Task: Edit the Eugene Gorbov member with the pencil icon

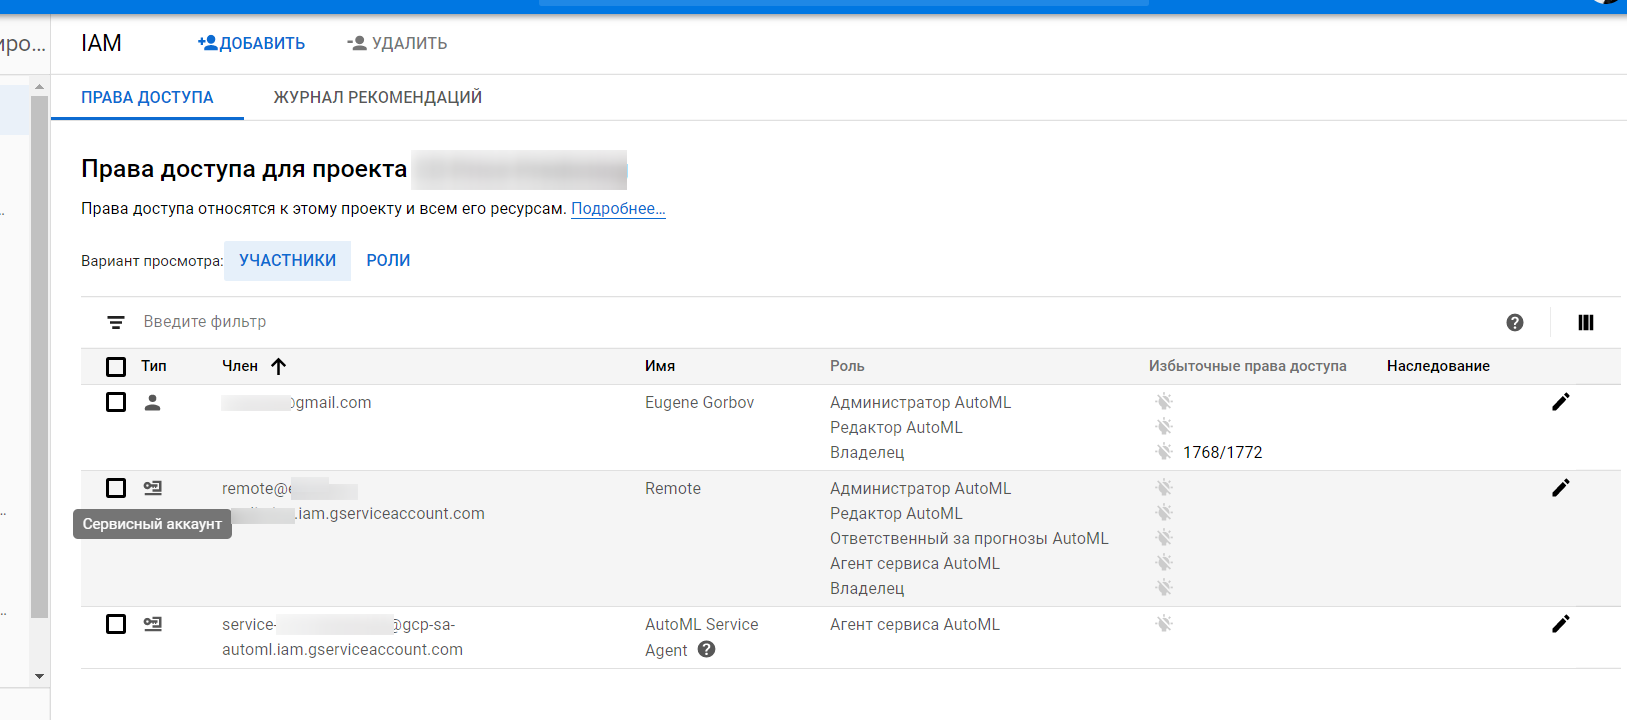Action: click(1561, 402)
